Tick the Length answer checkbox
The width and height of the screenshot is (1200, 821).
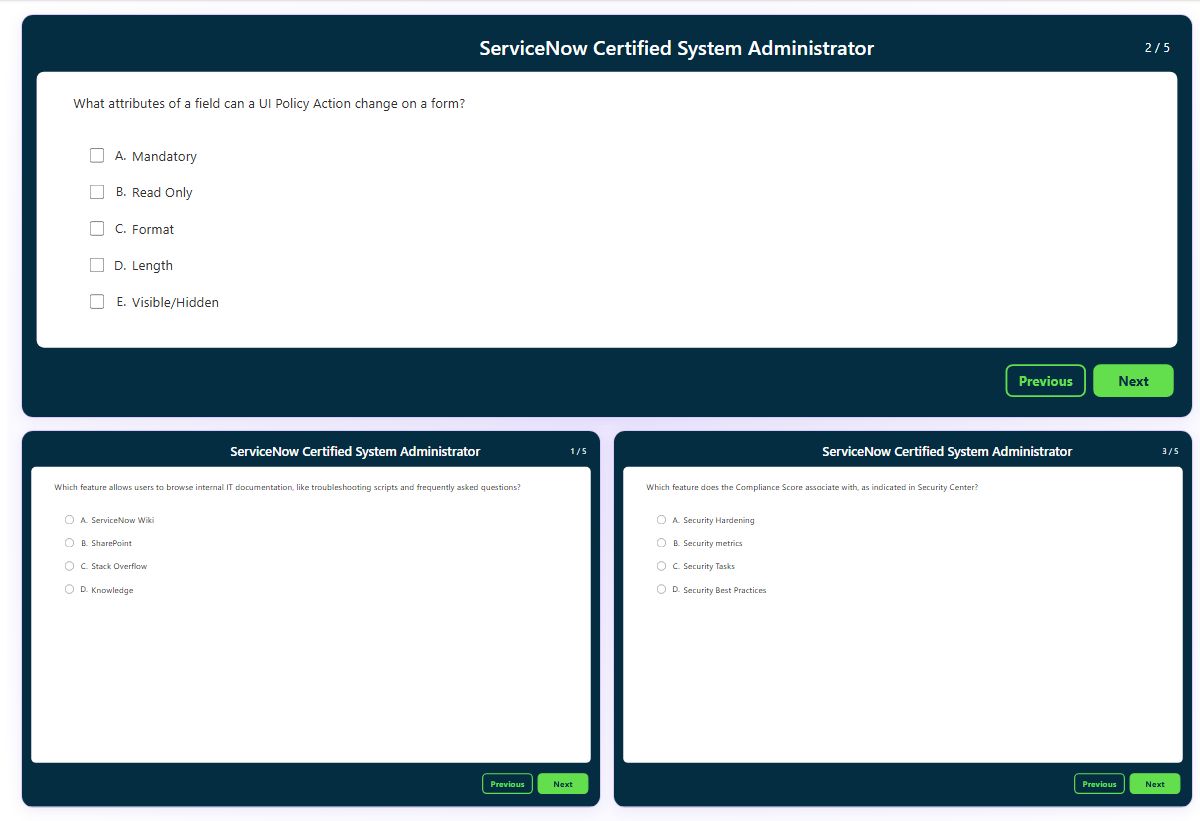tap(97, 265)
